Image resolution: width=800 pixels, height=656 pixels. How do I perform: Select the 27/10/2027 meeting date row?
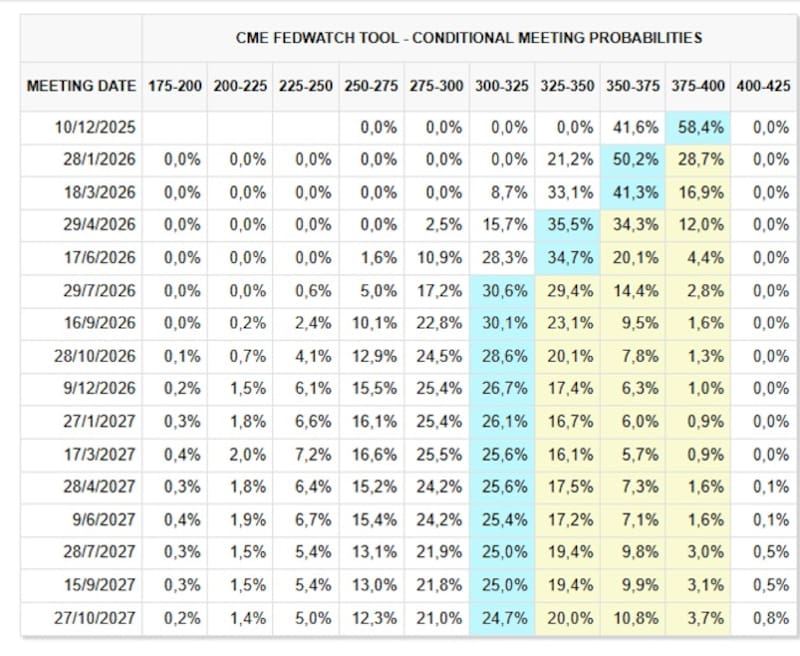pos(97,619)
